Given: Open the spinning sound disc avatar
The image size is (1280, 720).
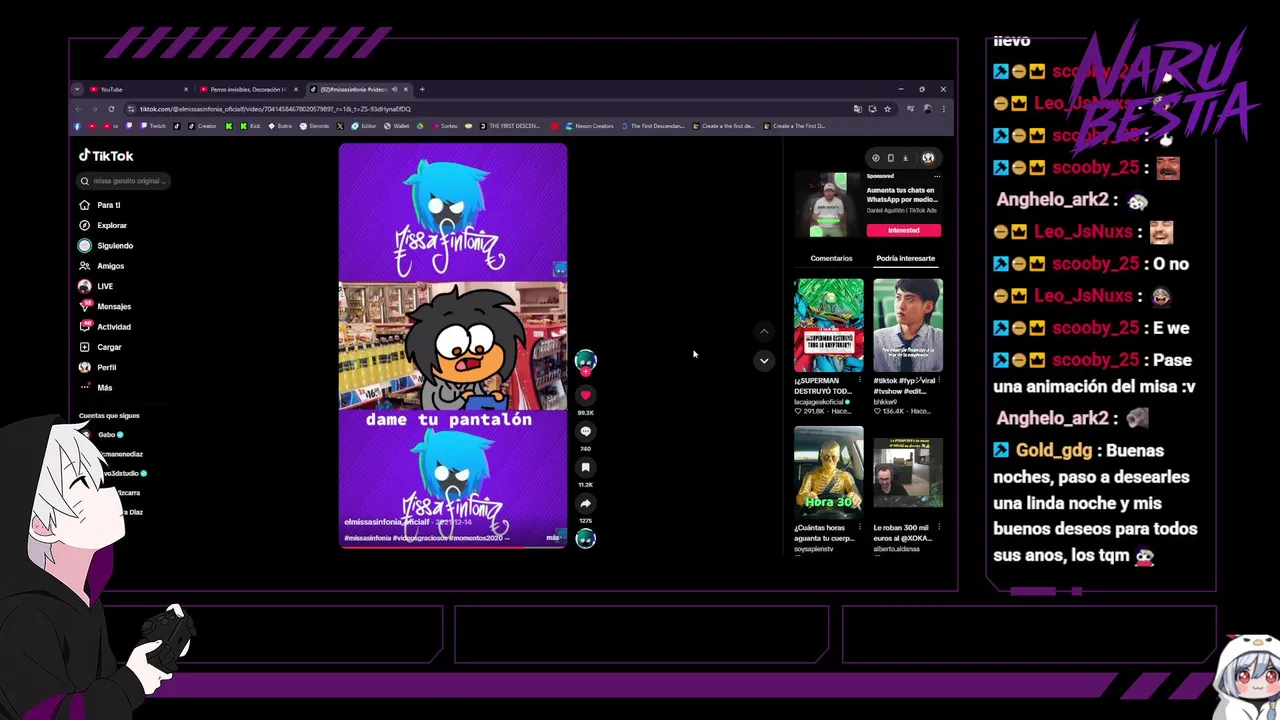Looking at the screenshot, I should (x=586, y=539).
